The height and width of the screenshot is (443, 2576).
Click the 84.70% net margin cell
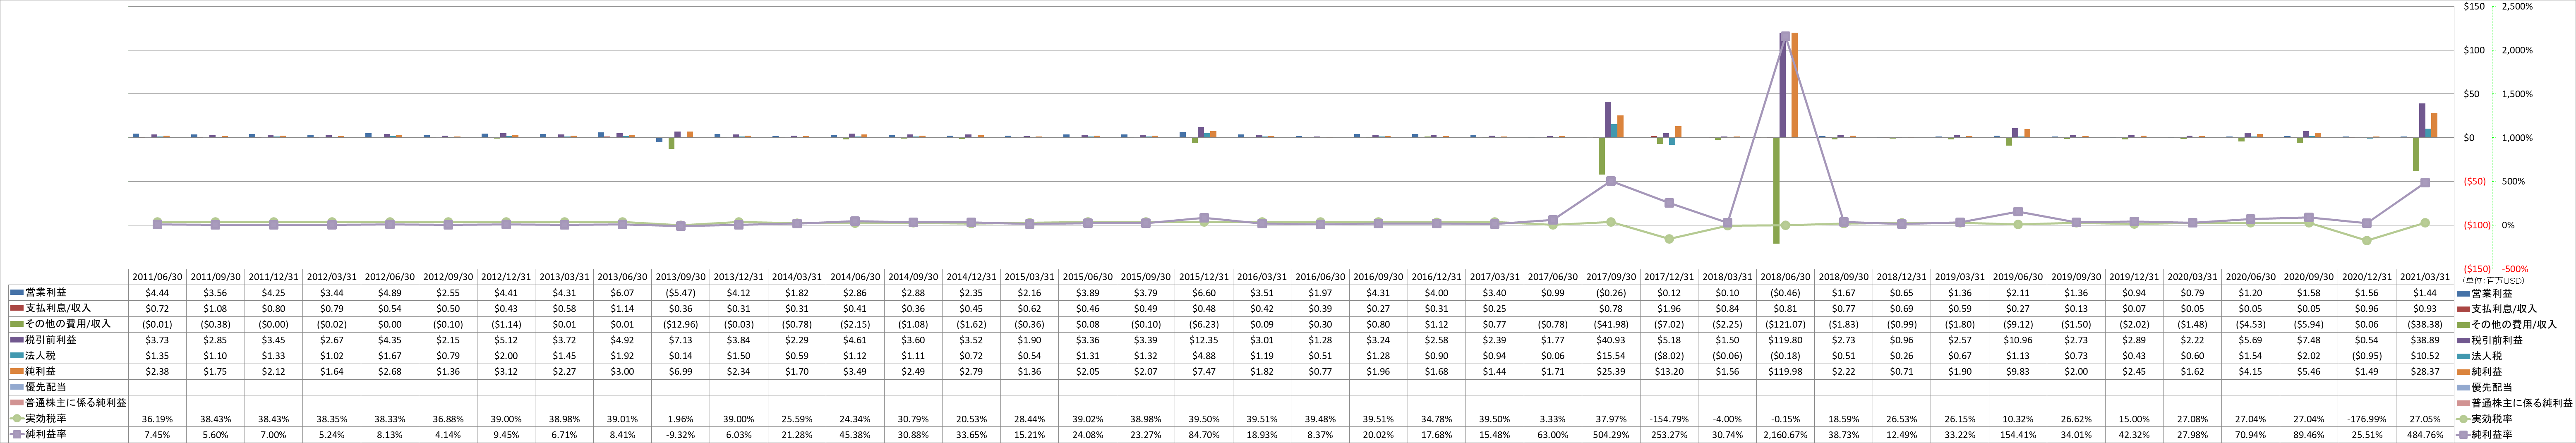1203,435
